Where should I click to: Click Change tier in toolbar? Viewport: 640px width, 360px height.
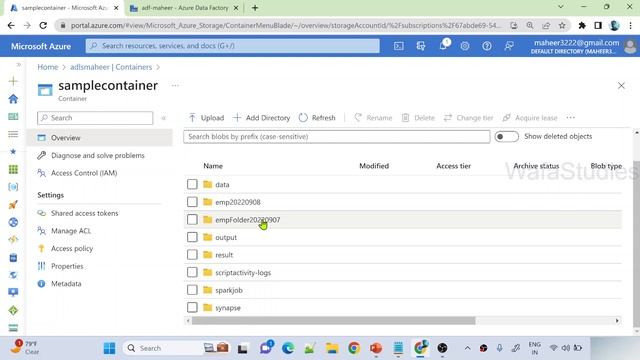pyautogui.click(x=469, y=118)
